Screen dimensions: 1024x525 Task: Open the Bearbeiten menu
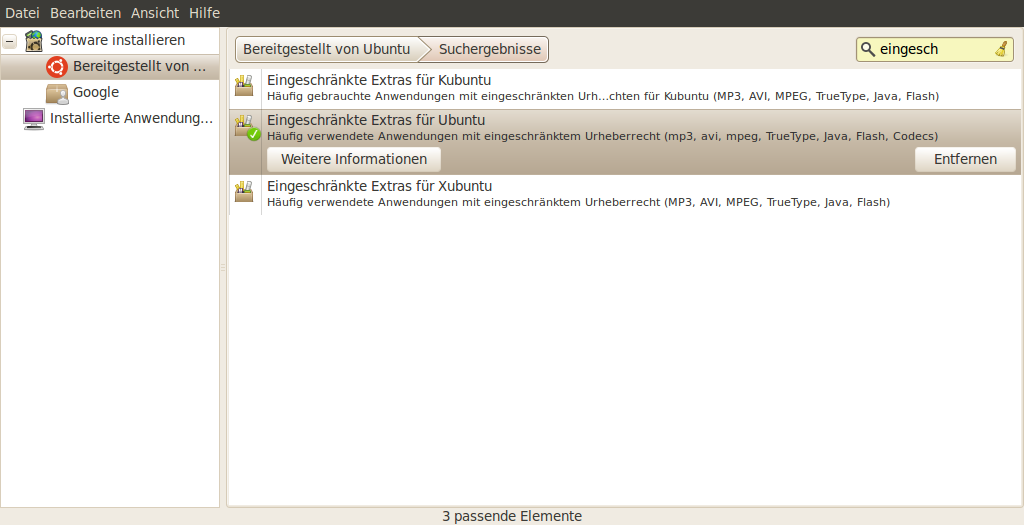(86, 13)
